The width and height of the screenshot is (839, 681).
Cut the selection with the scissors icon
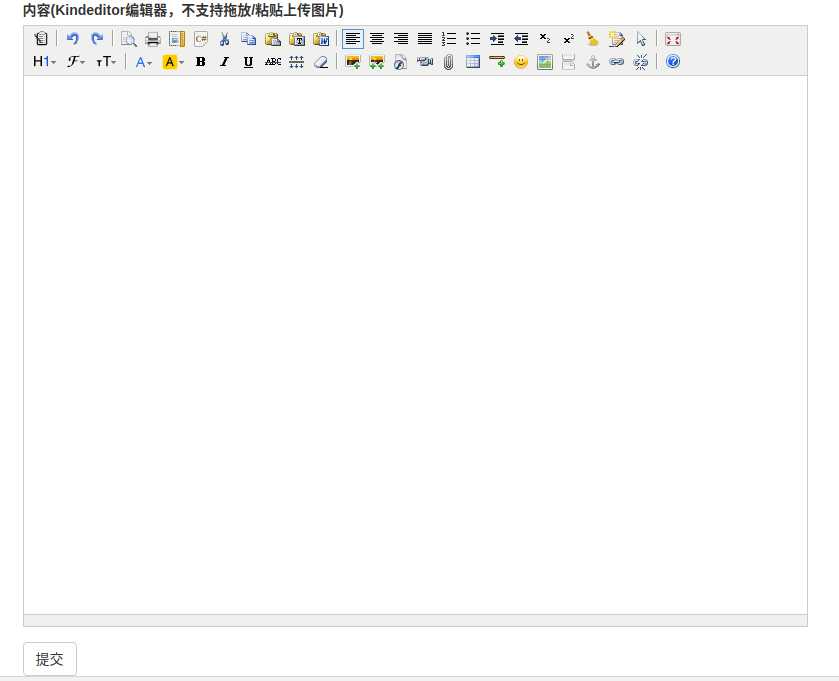[x=224, y=39]
